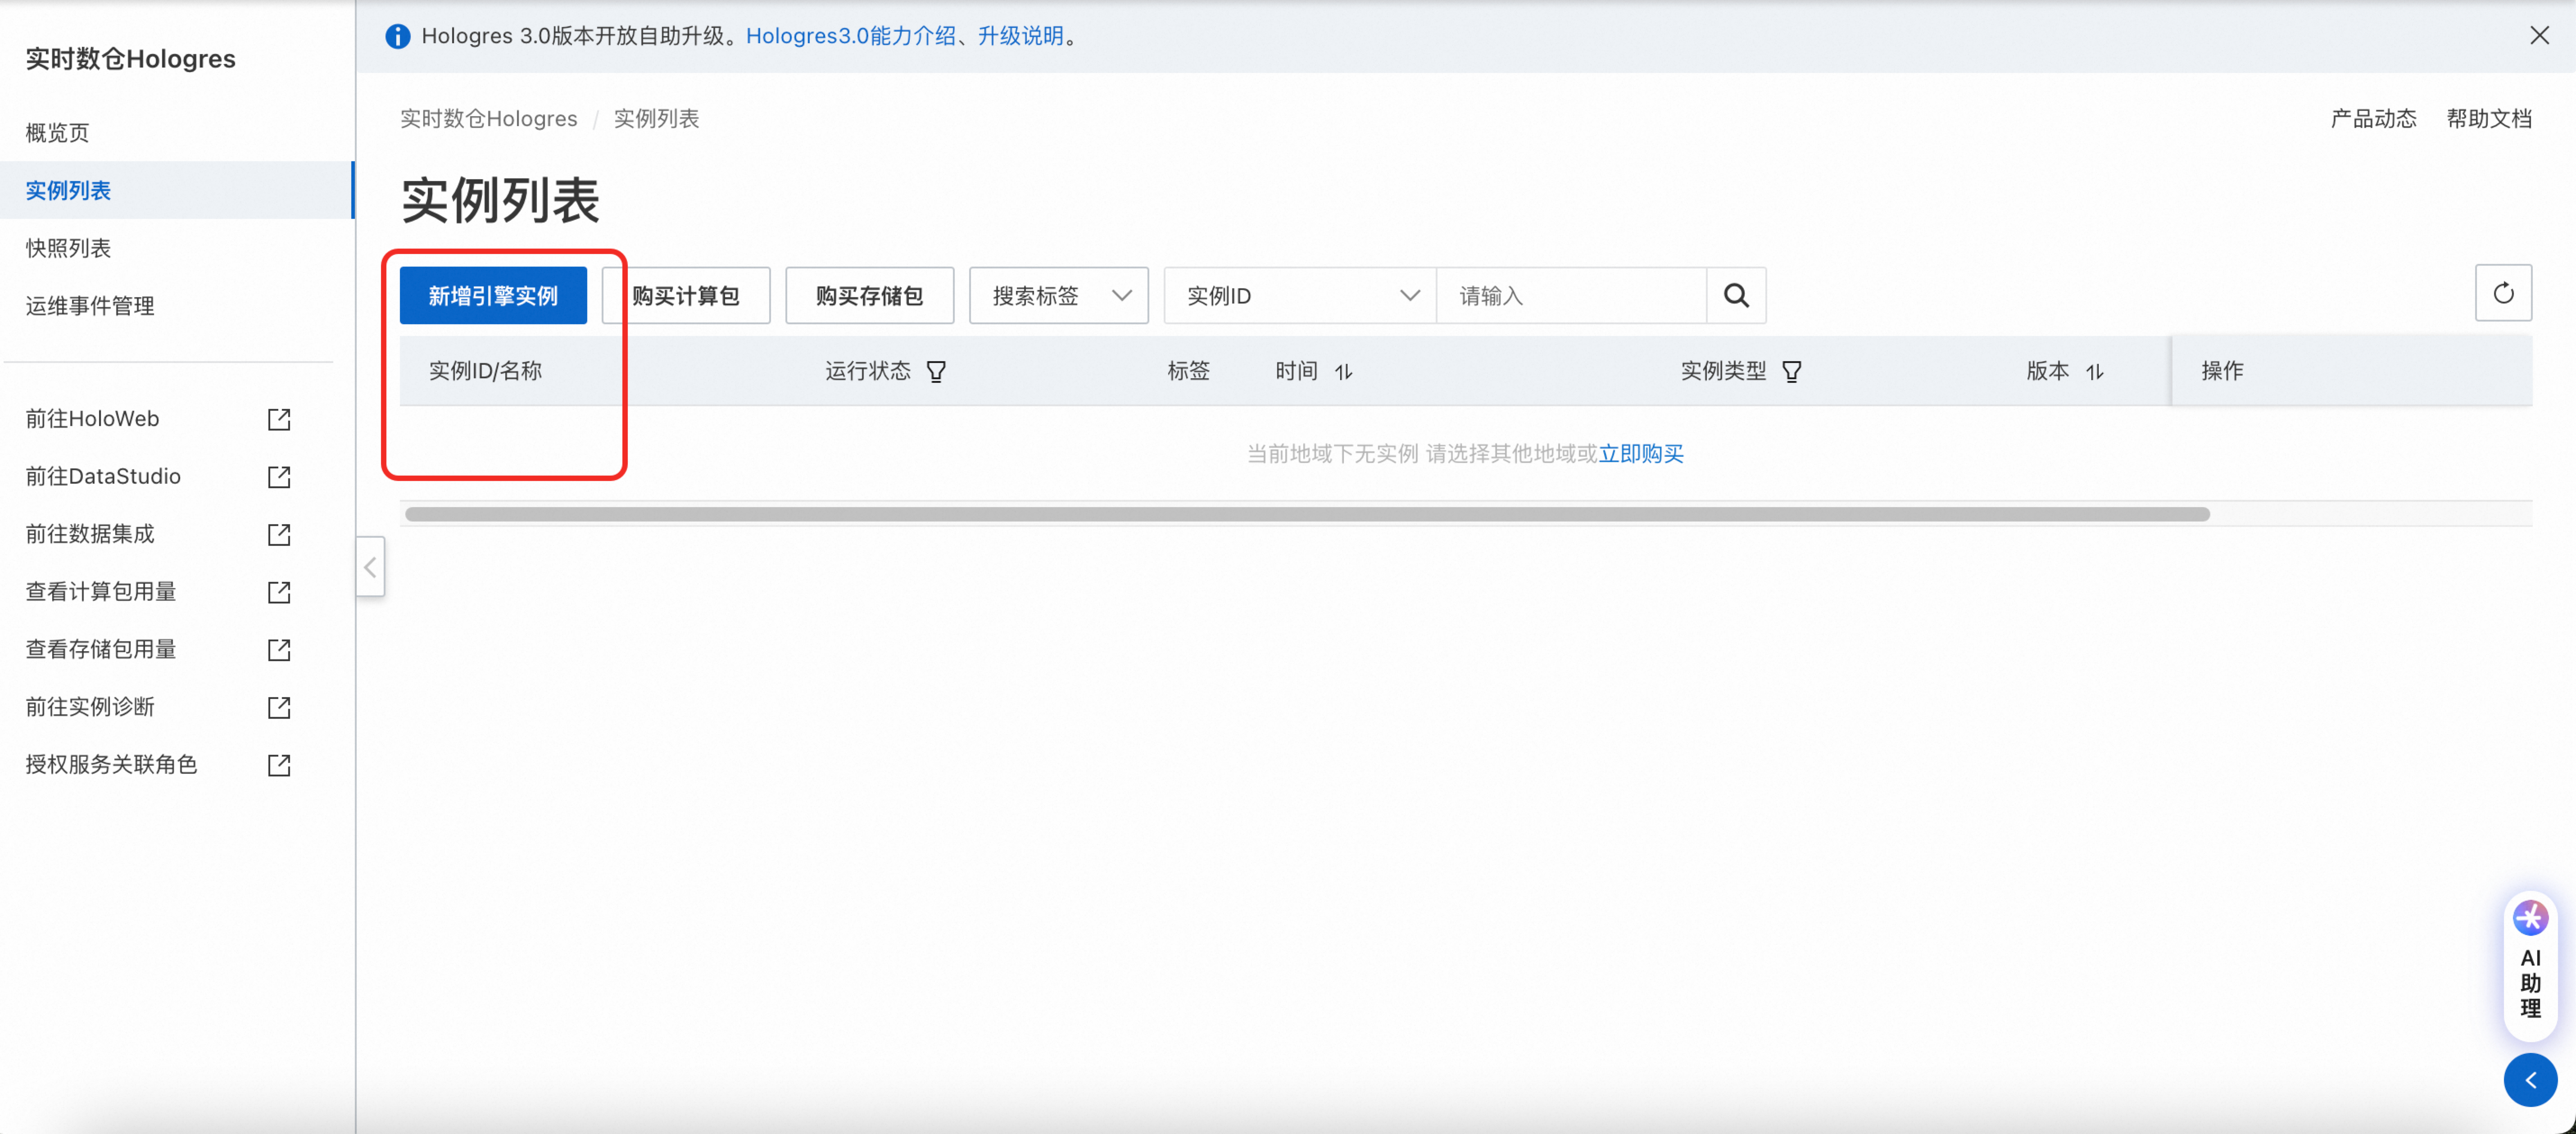Click 立即购买 link in empty table
2576x1134 pixels.
coord(1641,454)
